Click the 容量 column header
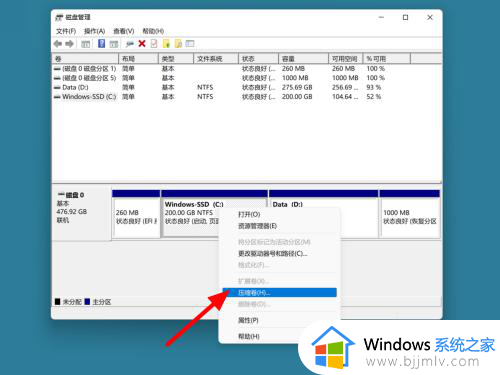Viewport: 500px width, 375px height. click(x=304, y=59)
